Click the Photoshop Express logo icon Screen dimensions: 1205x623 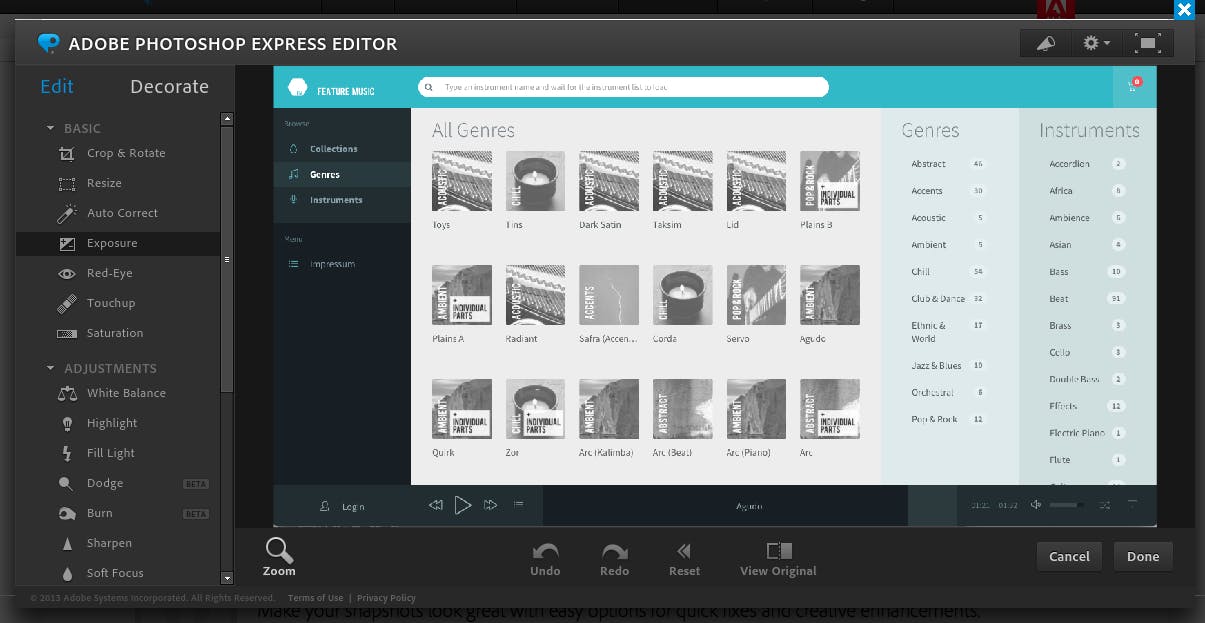pyautogui.click(x=48, y=43)
